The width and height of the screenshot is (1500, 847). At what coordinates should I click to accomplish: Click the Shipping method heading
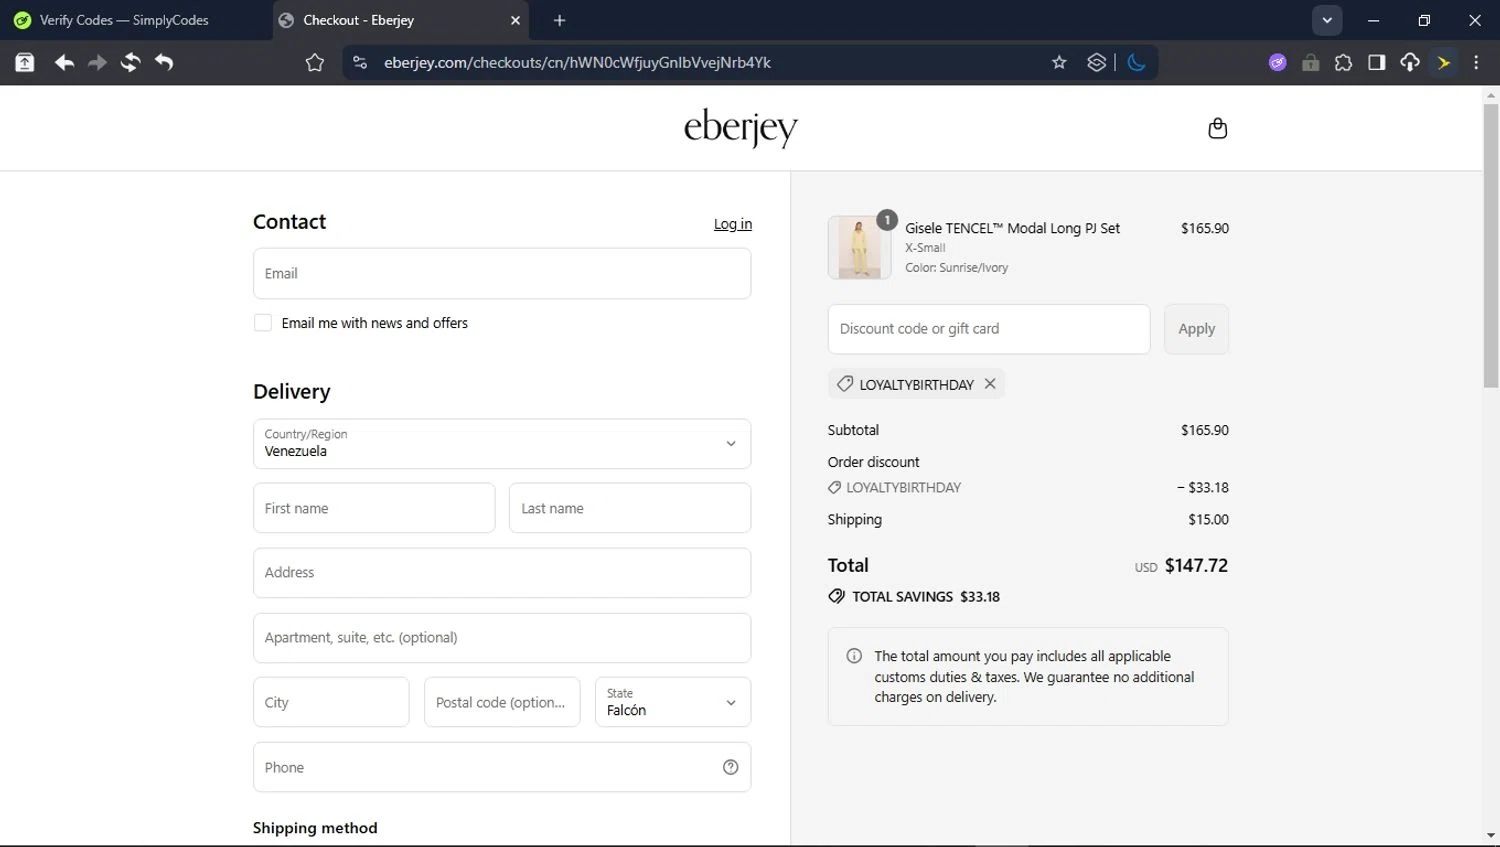pyautogui.click(x=315, y=828)
